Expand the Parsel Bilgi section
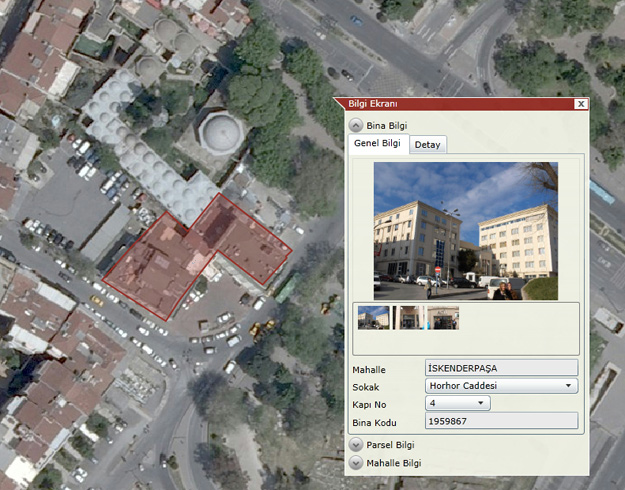This screenshot has width=625, height=490. [356, 444]
